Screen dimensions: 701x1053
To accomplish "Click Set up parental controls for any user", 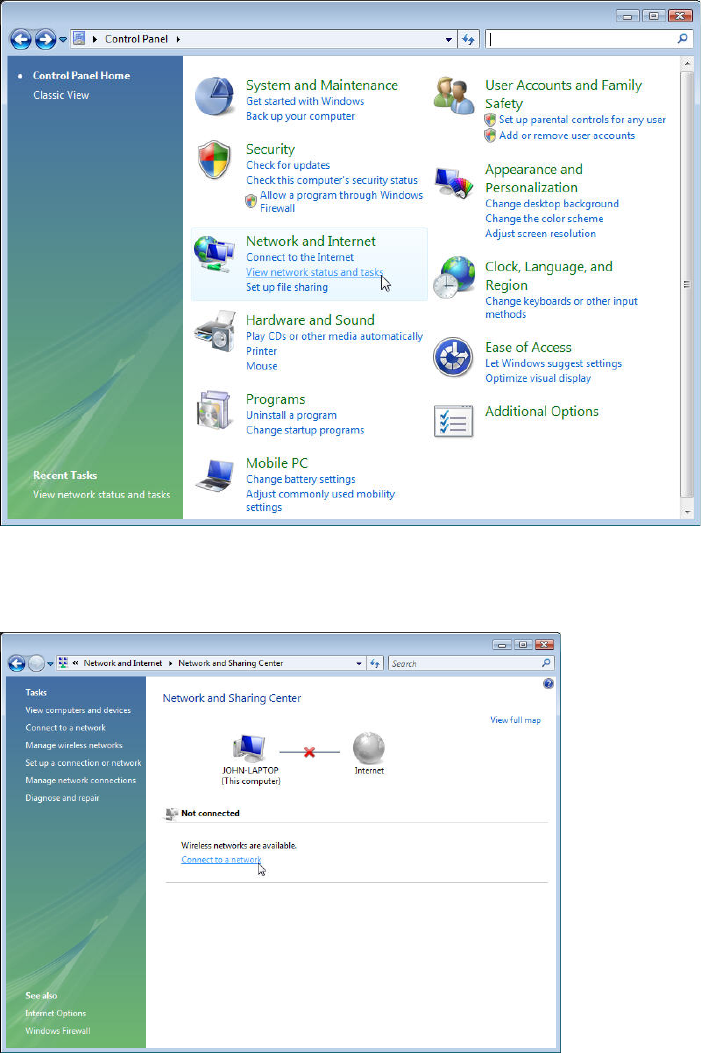I will click(582, 120).
